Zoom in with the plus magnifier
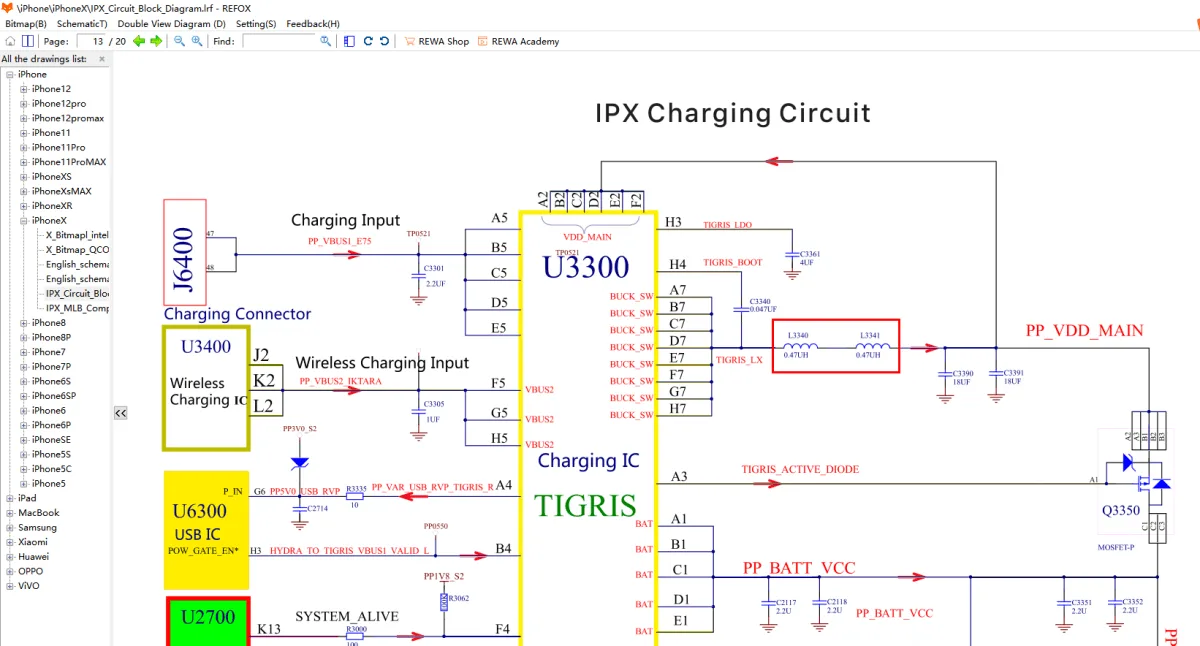The width and height of the screenshot is (1200, 646). [197, 41]
